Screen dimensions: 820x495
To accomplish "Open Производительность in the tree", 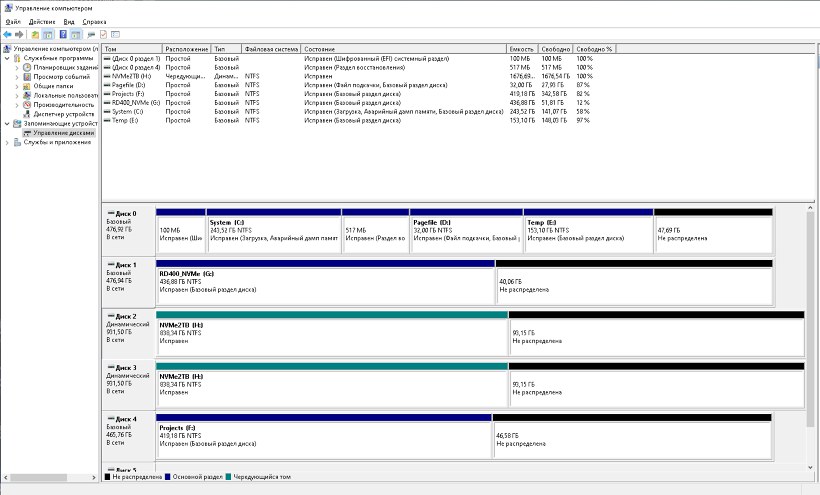I will point(64,104).
